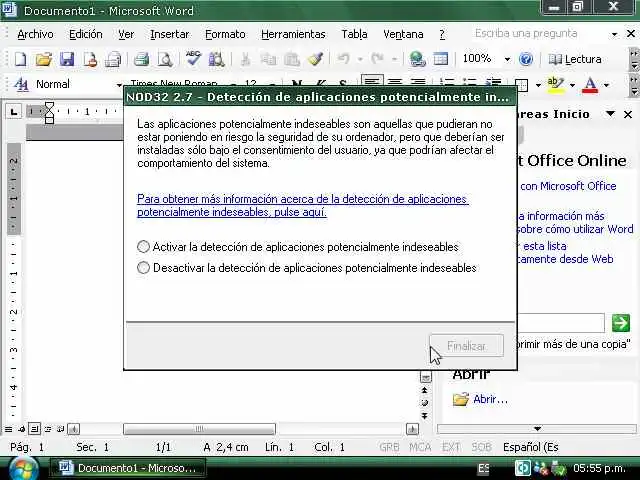
Task: Save the document with the floppy icon
Action: [67, 60]
